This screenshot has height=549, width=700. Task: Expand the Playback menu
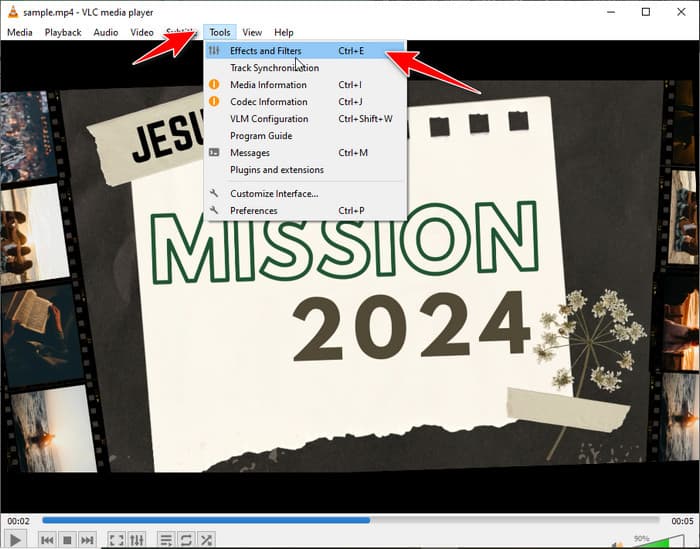(63, 33)
